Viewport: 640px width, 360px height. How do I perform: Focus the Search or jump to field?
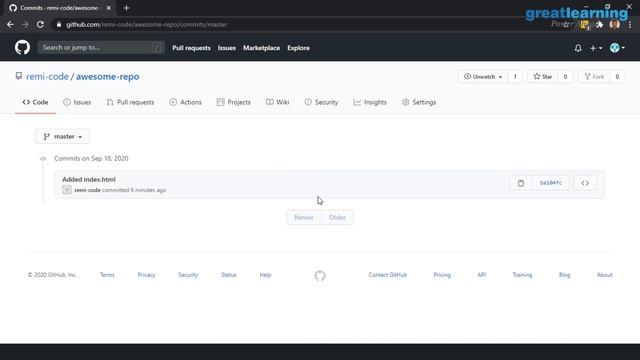point(101,48)
